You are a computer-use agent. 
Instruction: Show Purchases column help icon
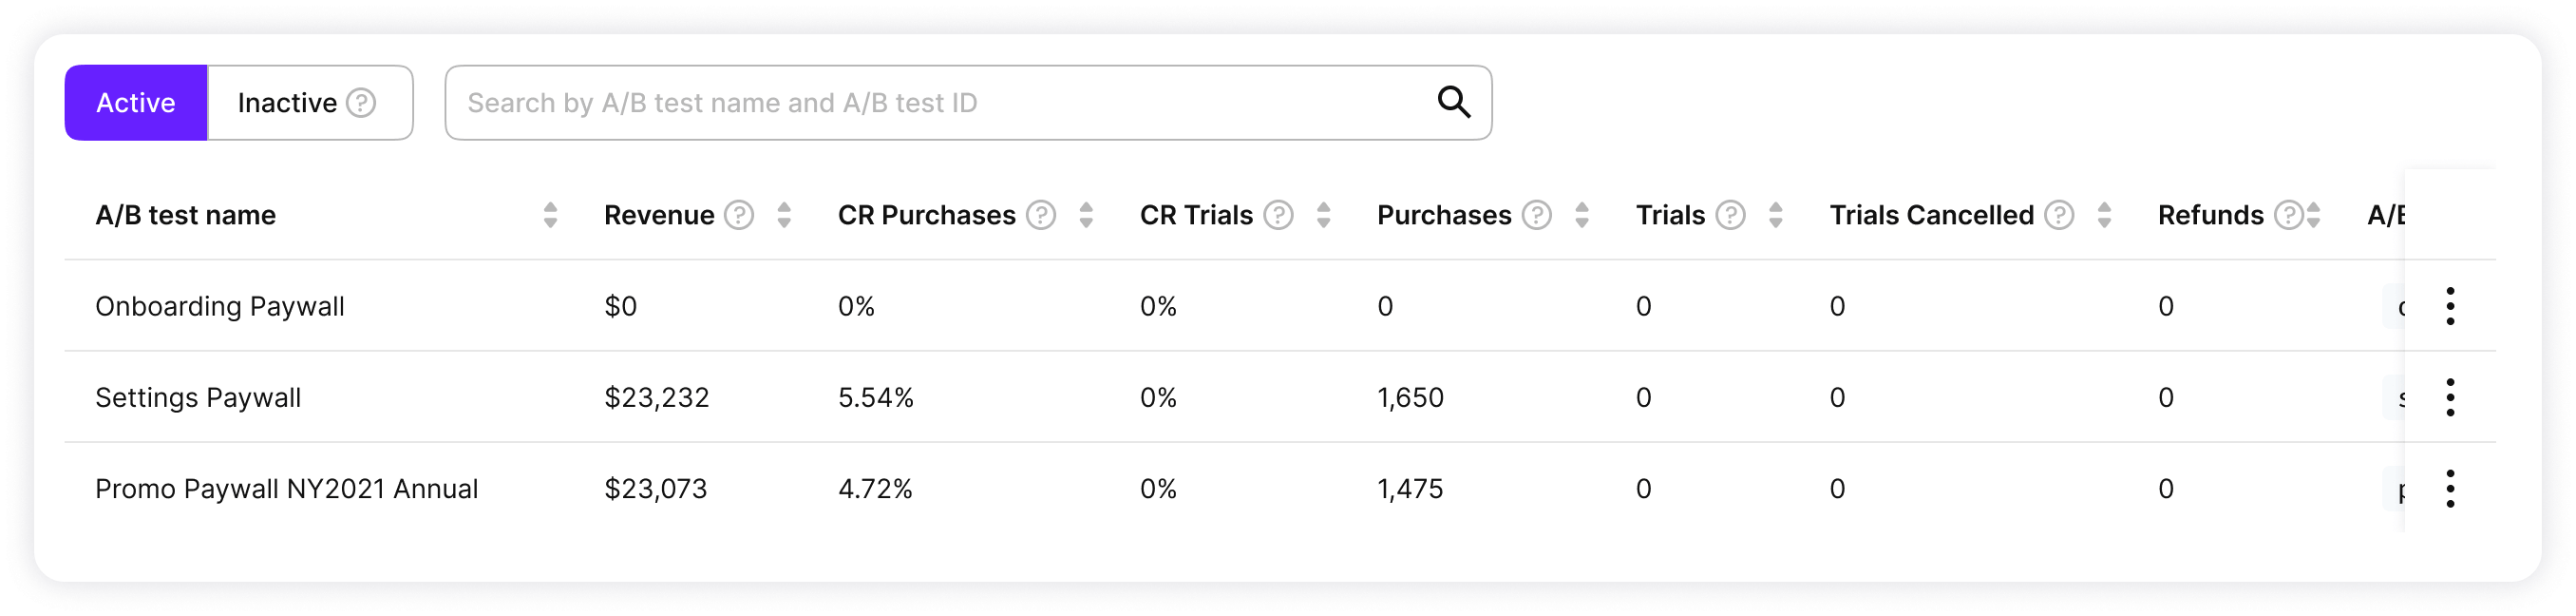1537,215
